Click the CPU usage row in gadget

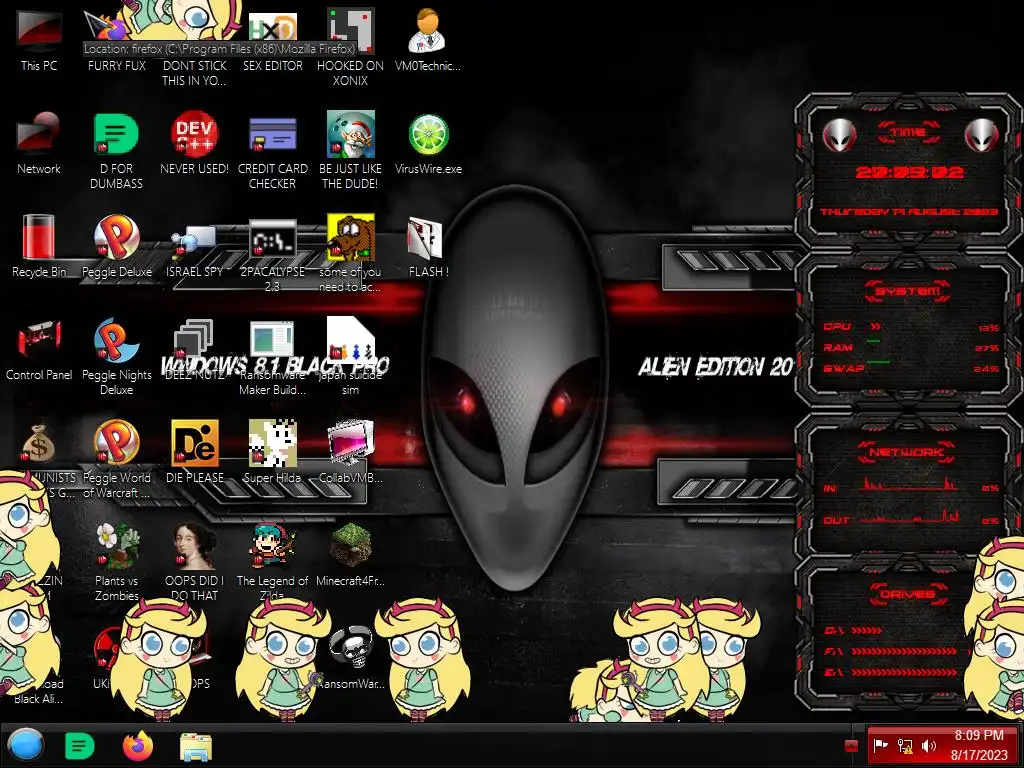click(910, 327)
